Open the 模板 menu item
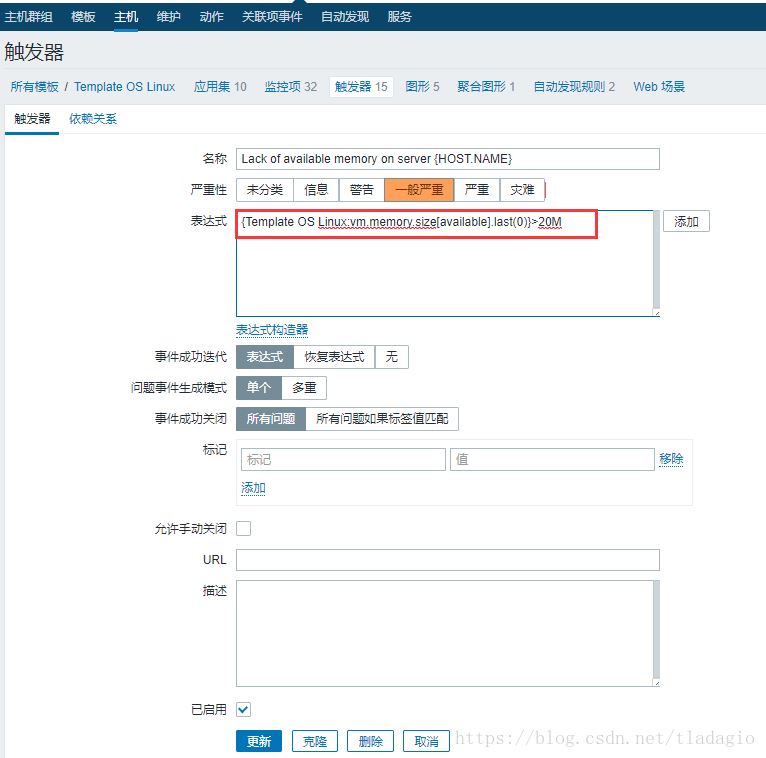The image size is (766, 758). tap(83, 17)
